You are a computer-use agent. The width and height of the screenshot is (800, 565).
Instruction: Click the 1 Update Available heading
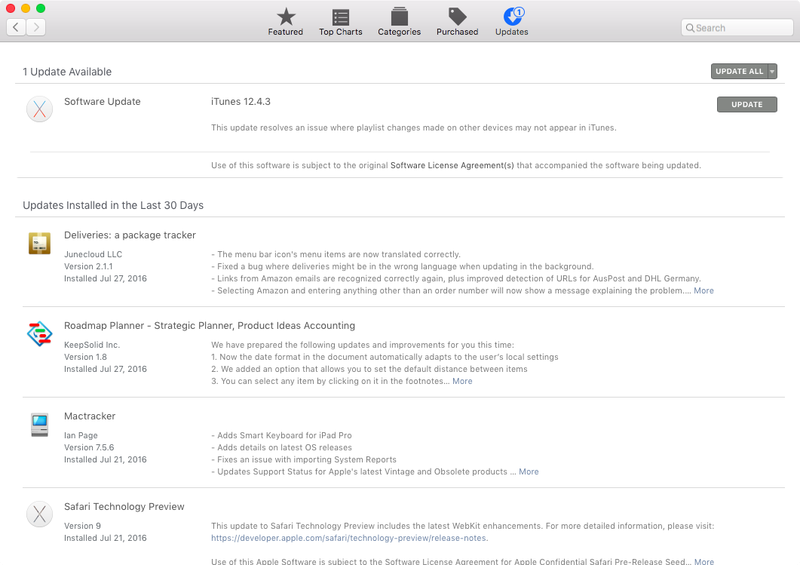tap(67, 72)
